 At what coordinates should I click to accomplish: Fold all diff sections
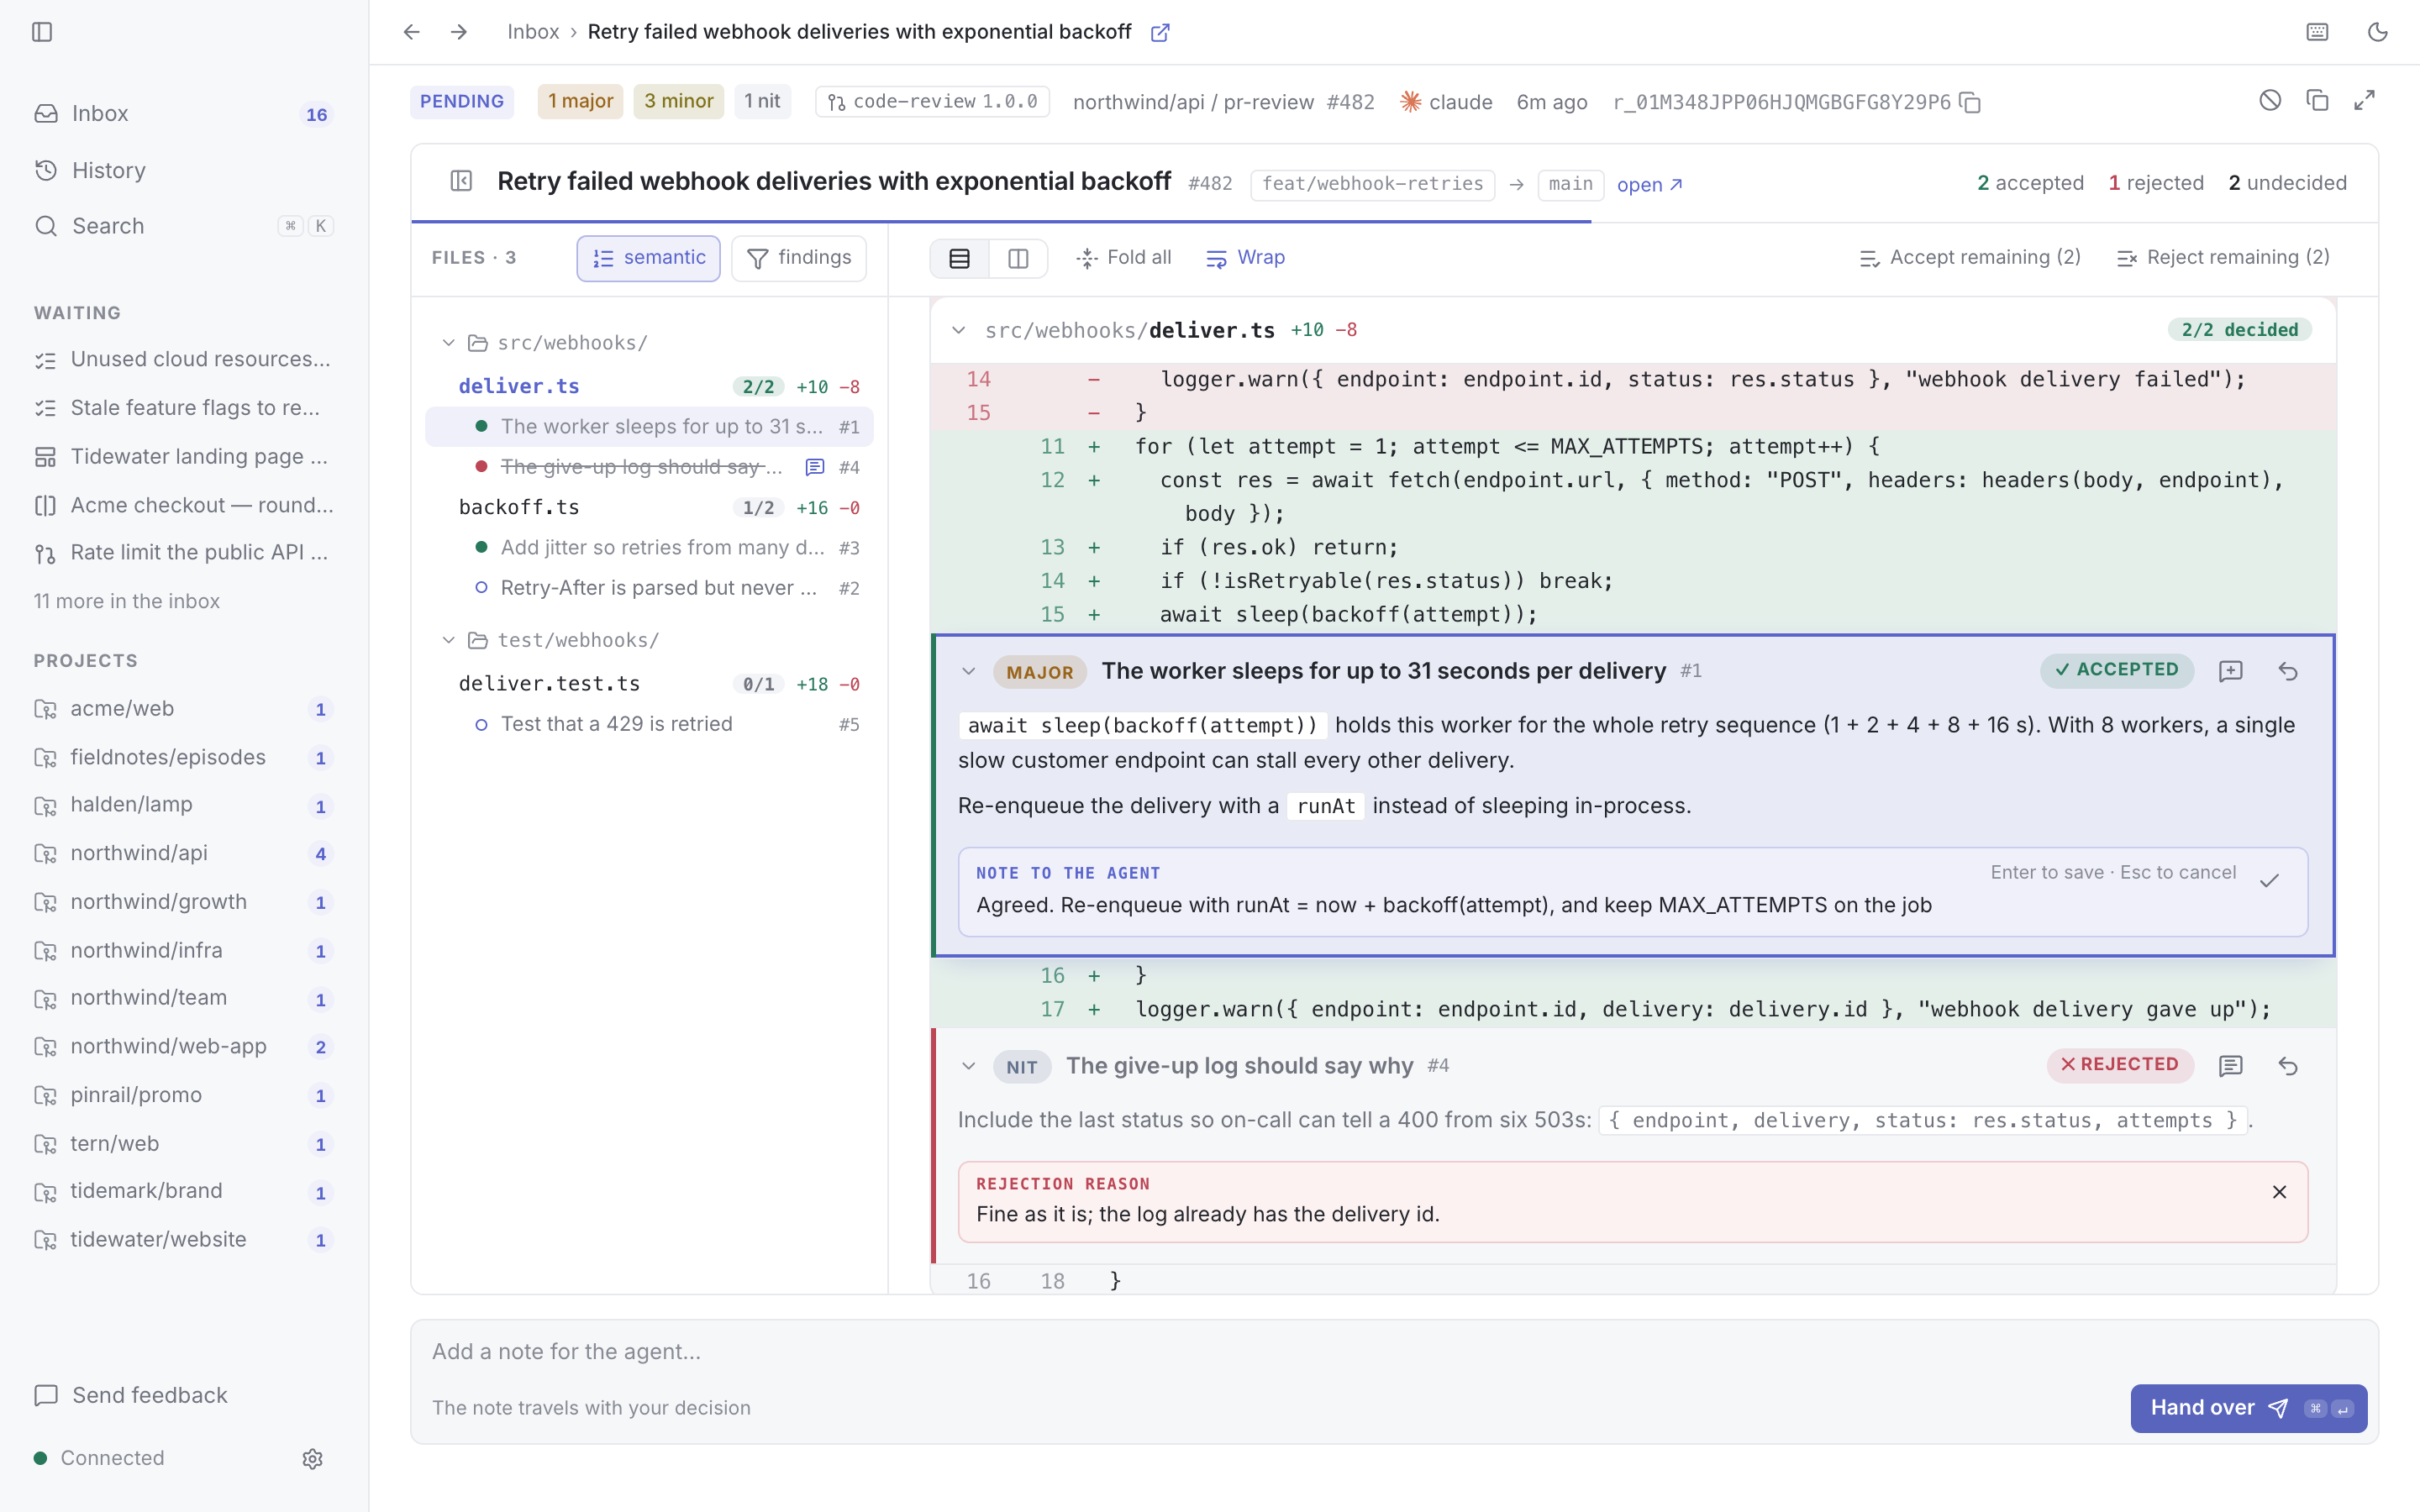(x=1123, y=258)
